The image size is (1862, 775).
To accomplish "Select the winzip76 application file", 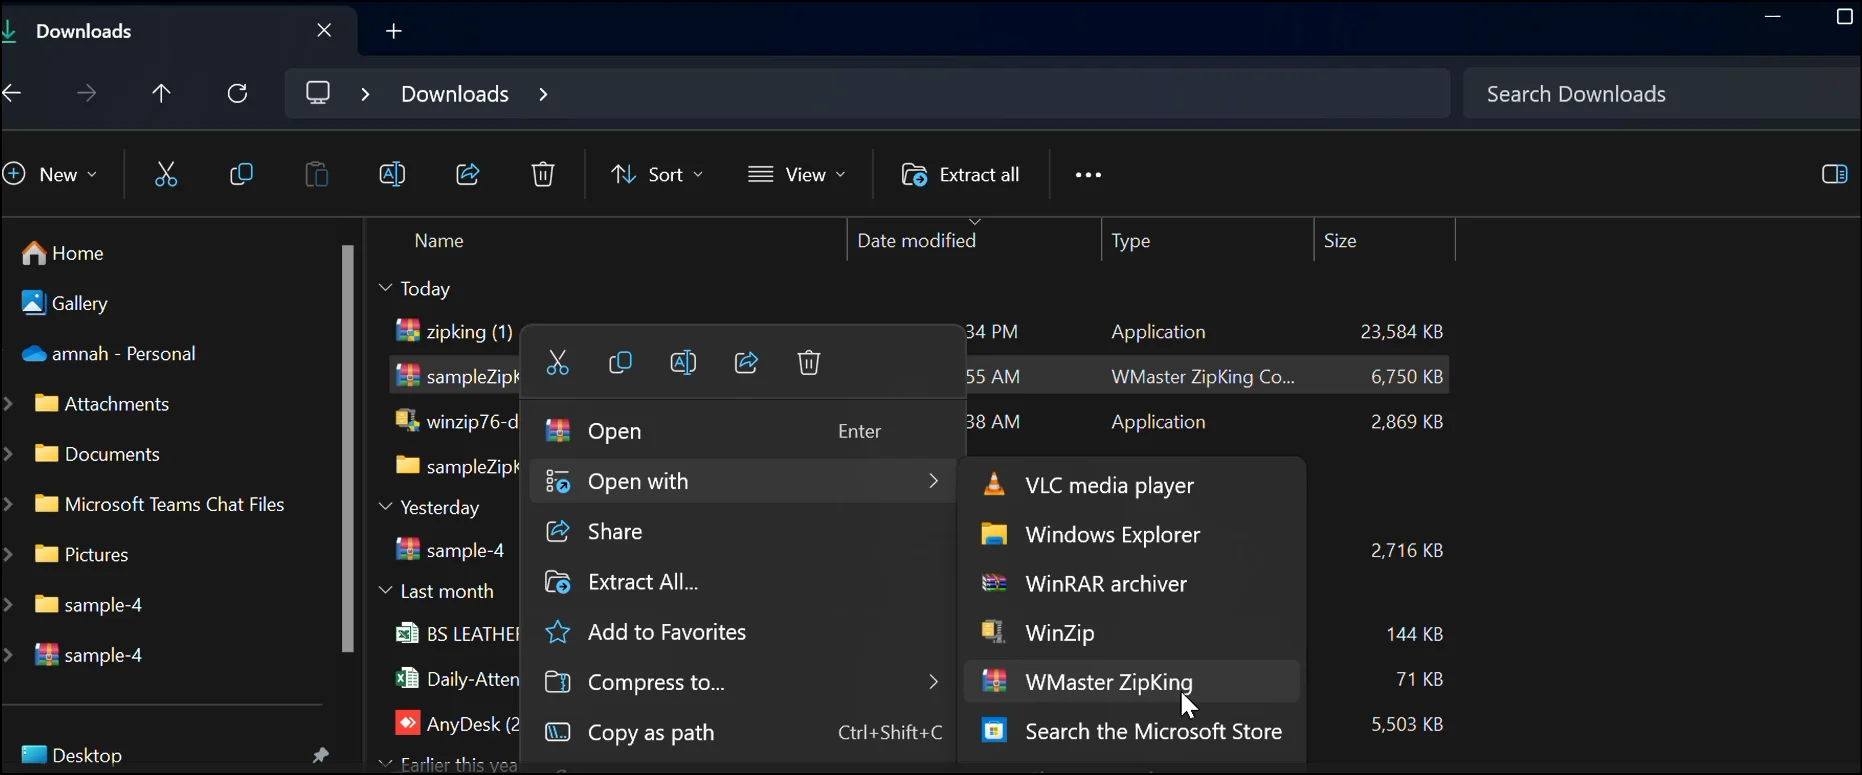I will pyautogui.click(x=457, y=422).
